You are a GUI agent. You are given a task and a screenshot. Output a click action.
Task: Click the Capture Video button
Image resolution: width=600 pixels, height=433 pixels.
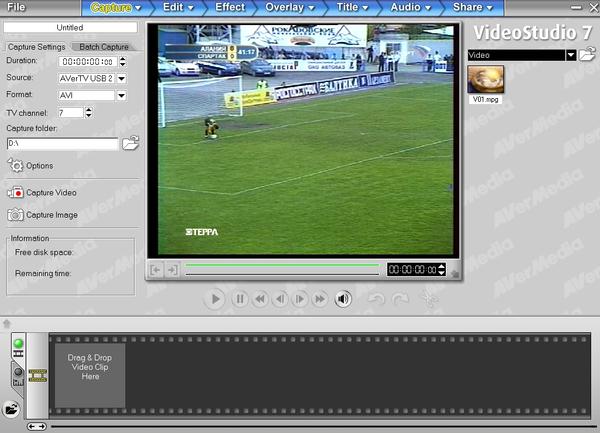point(16,192)
